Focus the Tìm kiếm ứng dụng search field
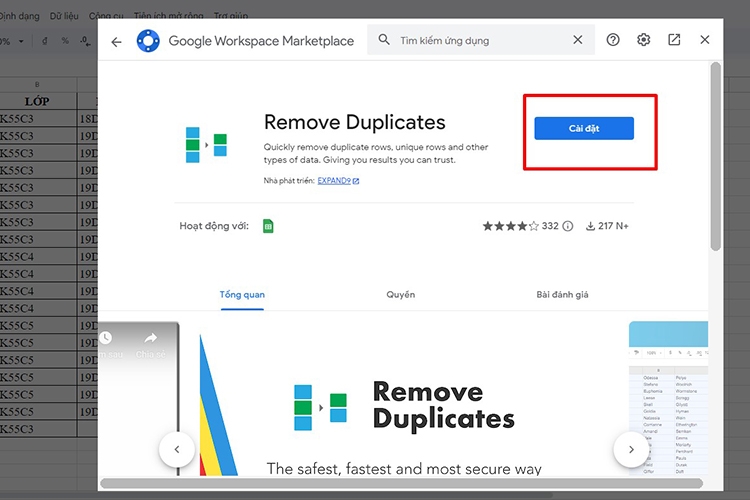 [x=481, y=40]
